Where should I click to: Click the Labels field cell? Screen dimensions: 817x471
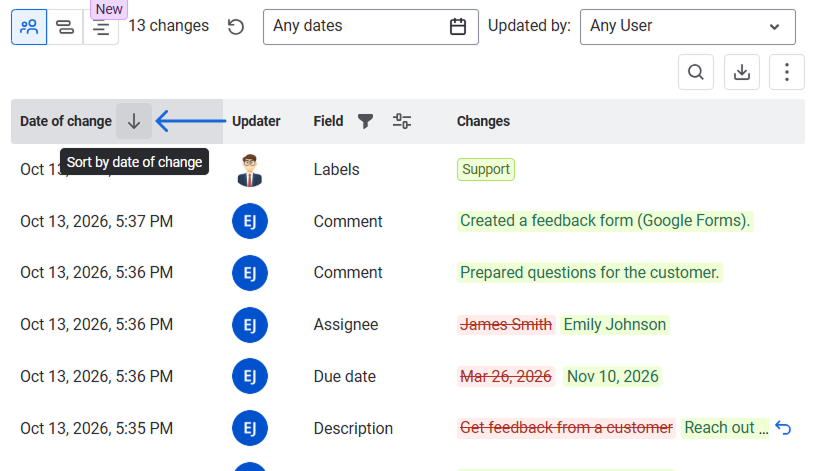tap(336, 170)
